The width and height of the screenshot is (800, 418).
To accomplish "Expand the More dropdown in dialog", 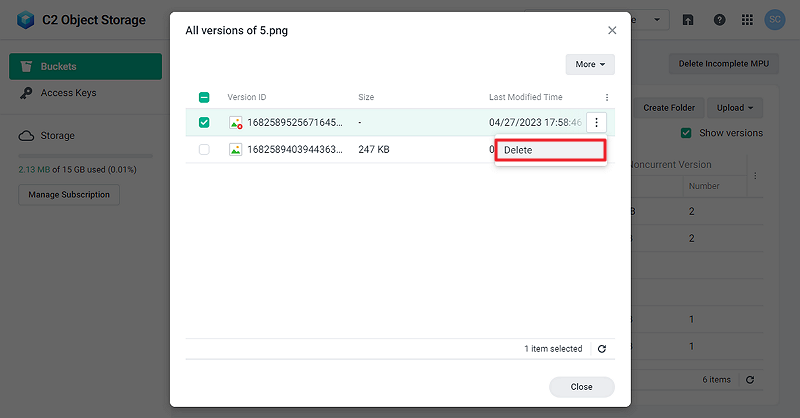I will click(x=590, y=64).
